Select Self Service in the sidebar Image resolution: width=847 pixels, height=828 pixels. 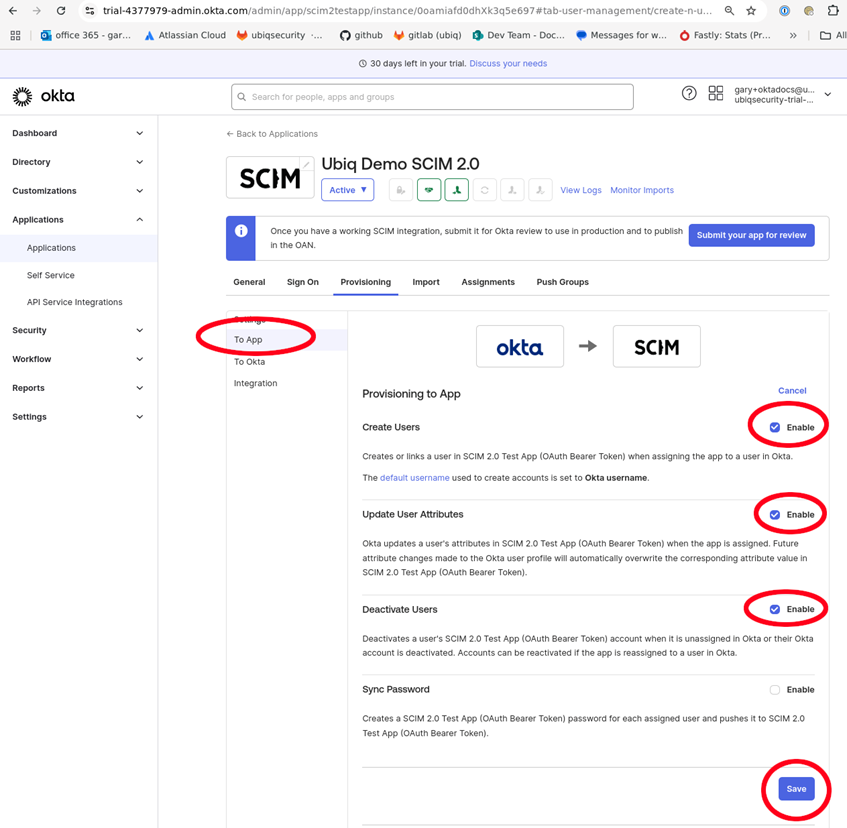coord(51,275)
